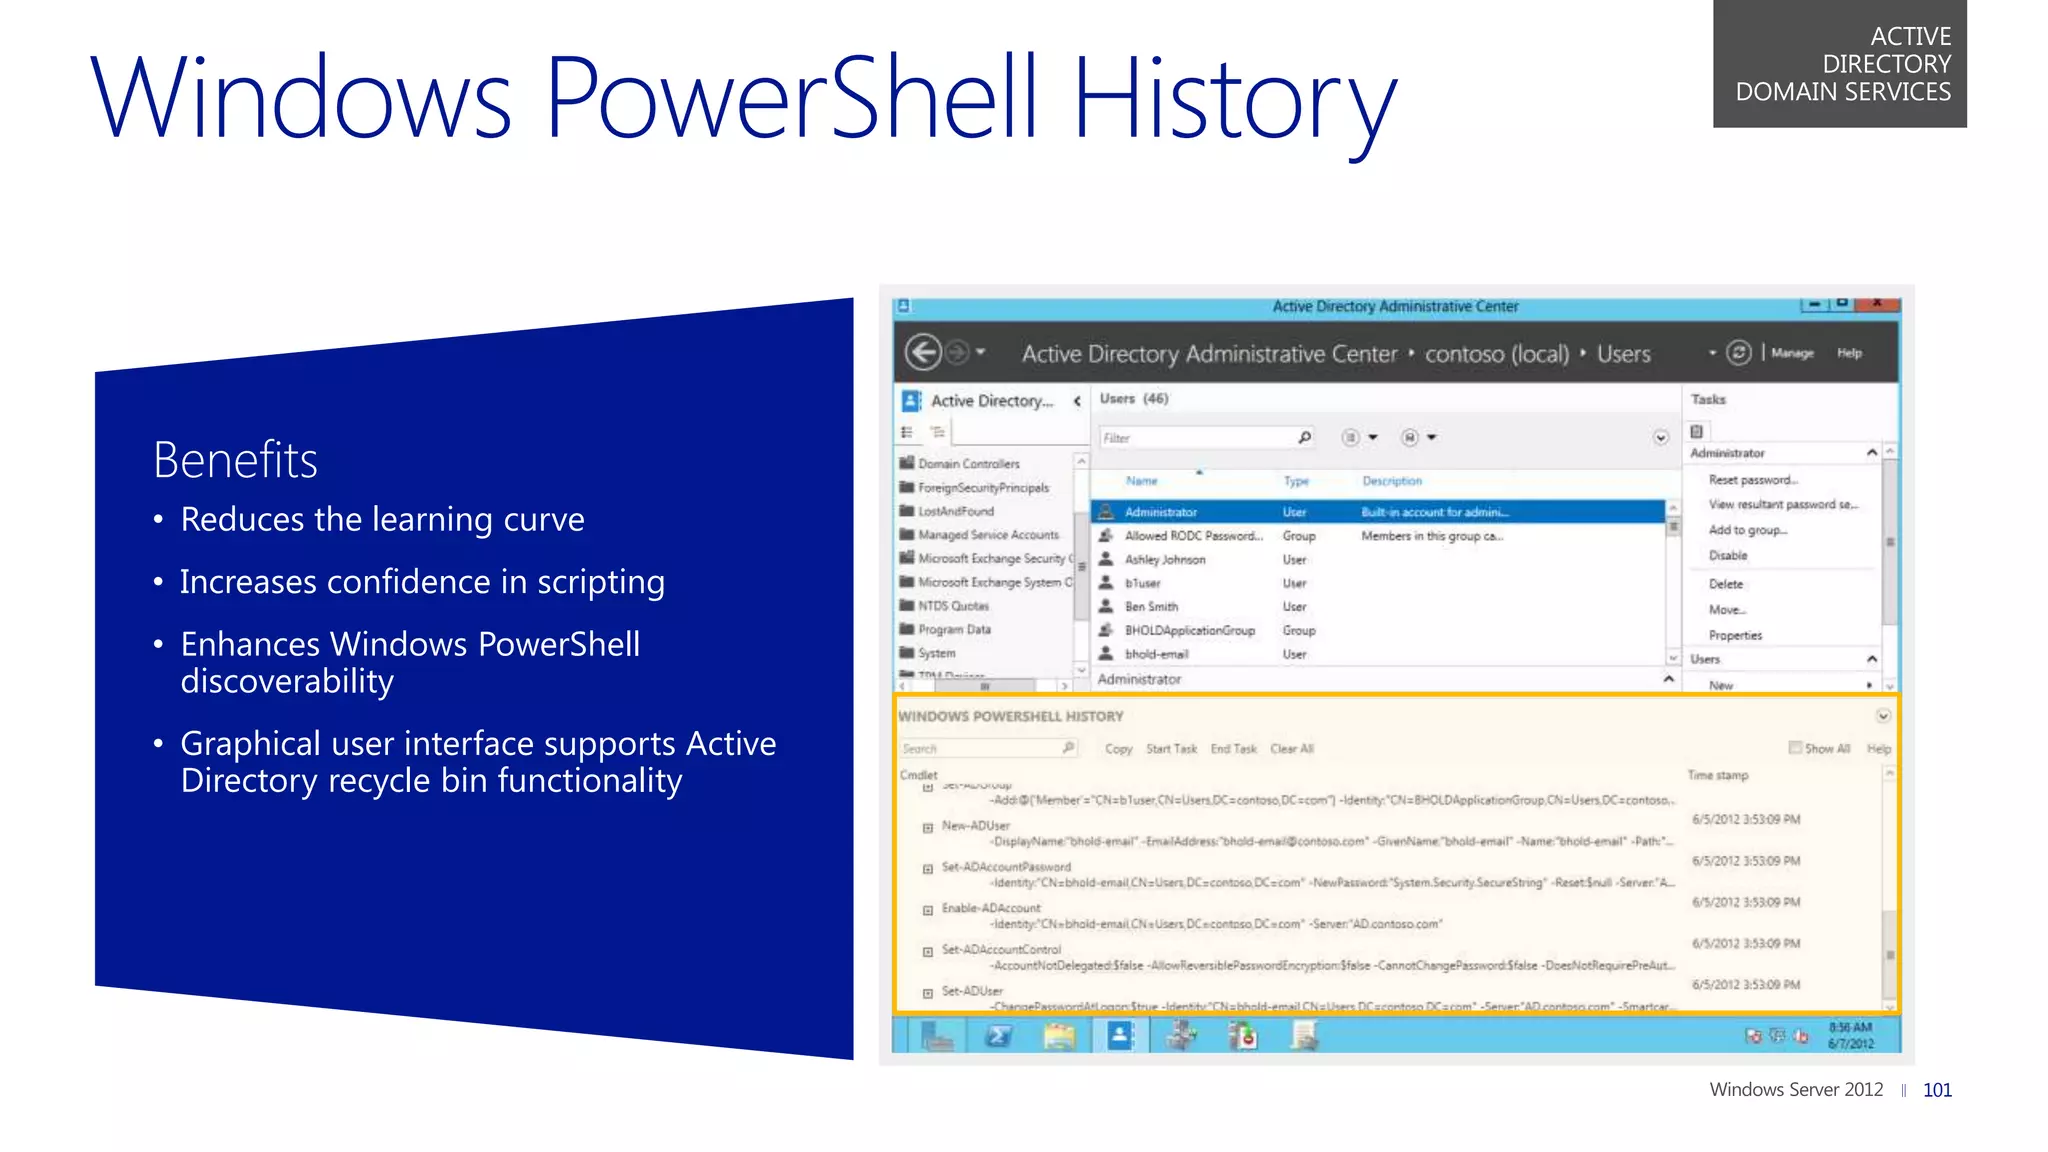The width and height of the screenshot is (2048, 1152).
Task: Select the BHOLDApplicationGroup row
Action: pos(1377,631)
